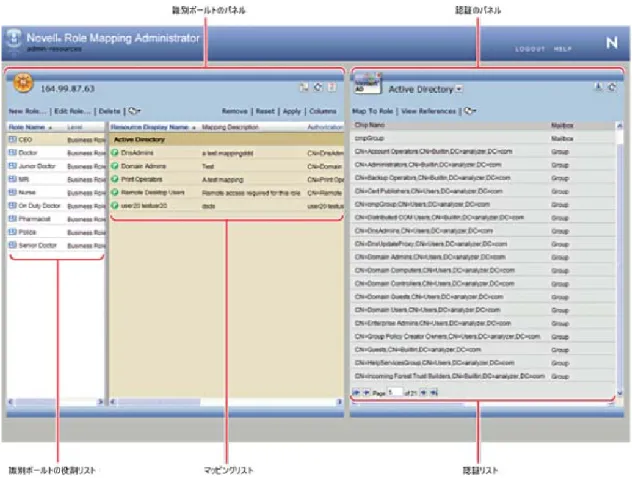Select the cmpGroup Mailbox row
Screen dimensions: 632x478
coord(483,138)
